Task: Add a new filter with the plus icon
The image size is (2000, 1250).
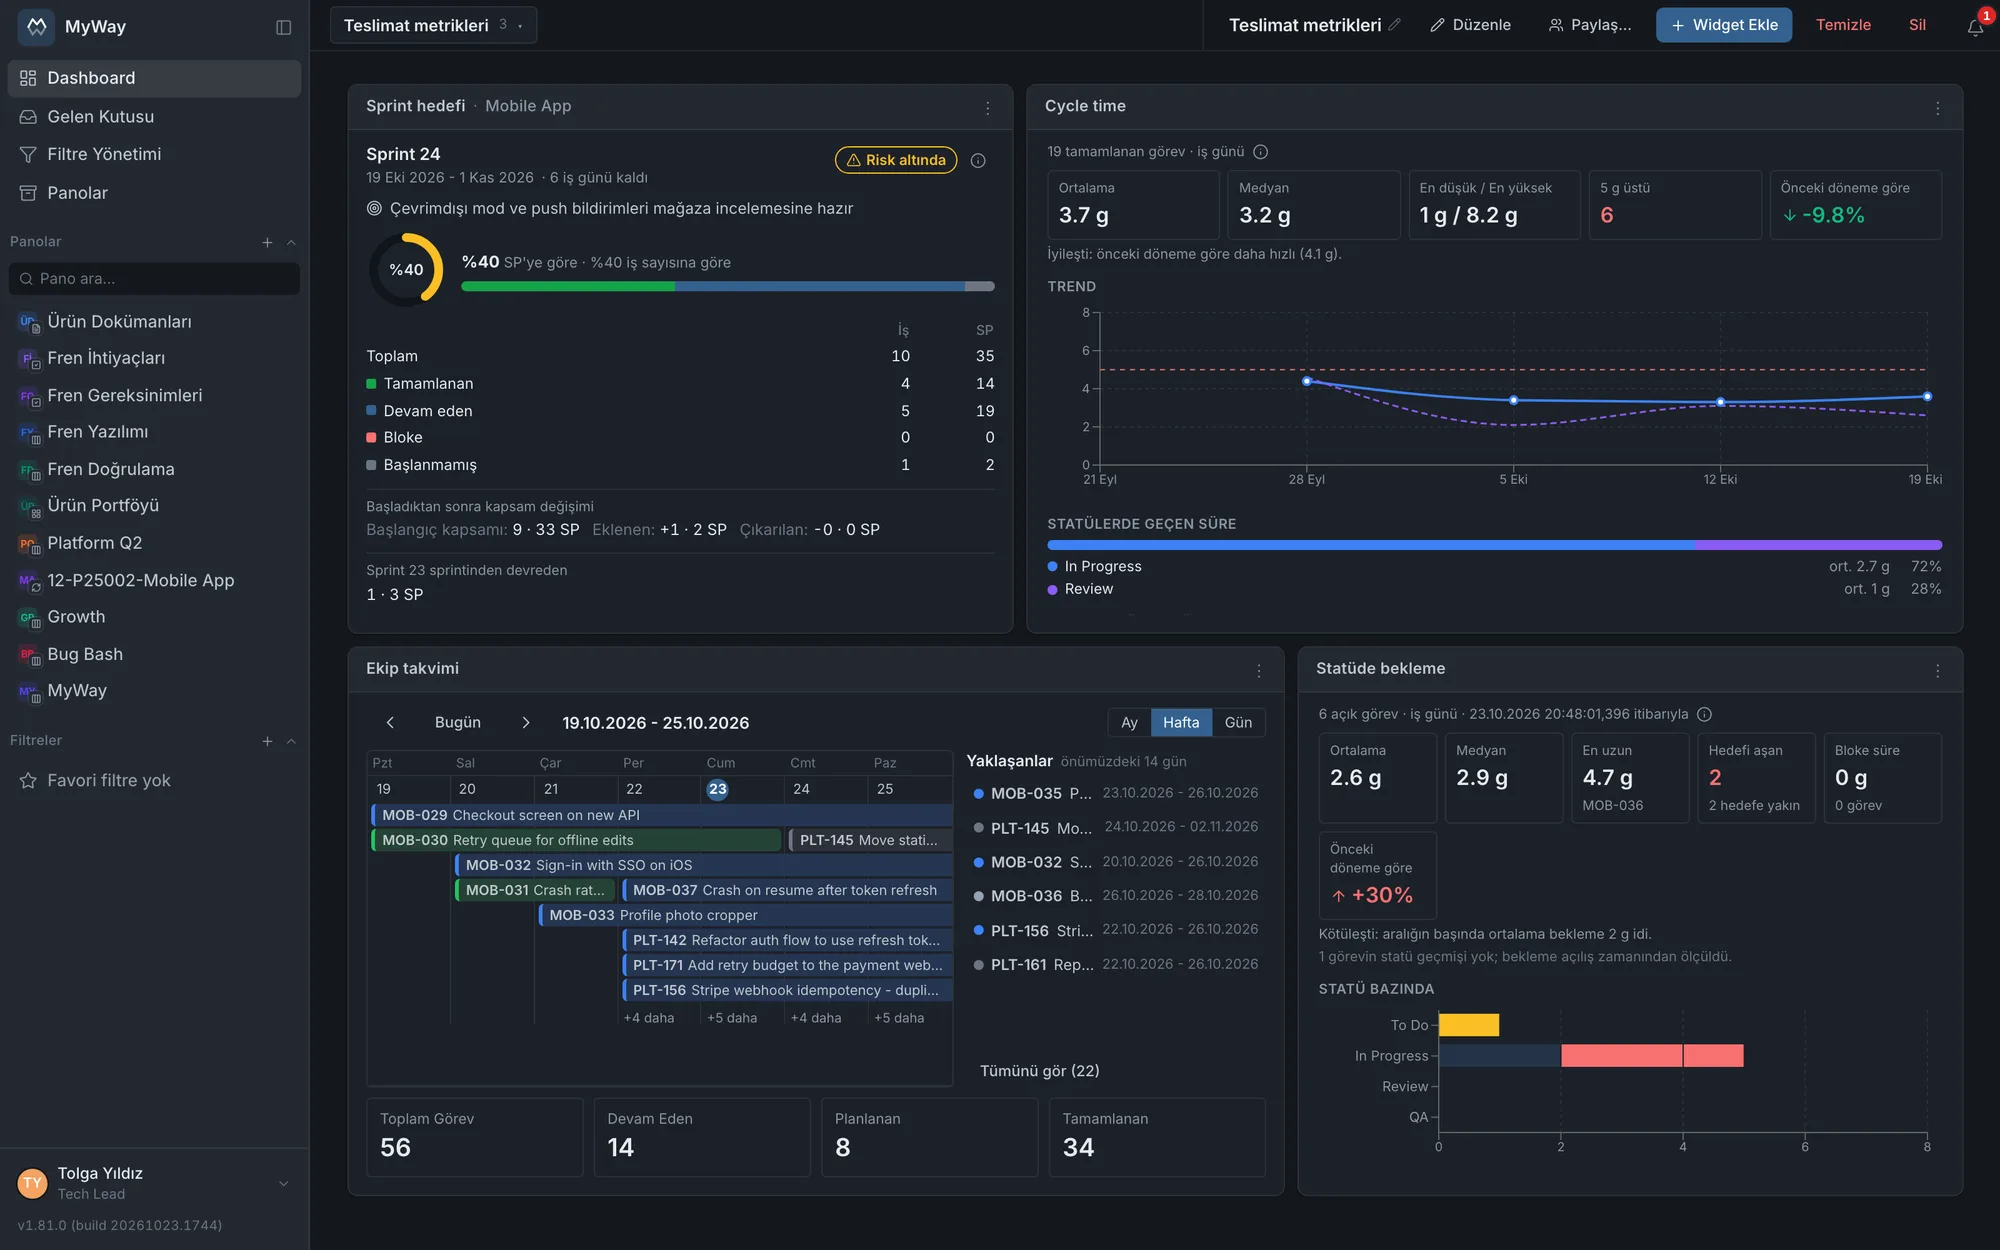Action: (x=267, y=741)
